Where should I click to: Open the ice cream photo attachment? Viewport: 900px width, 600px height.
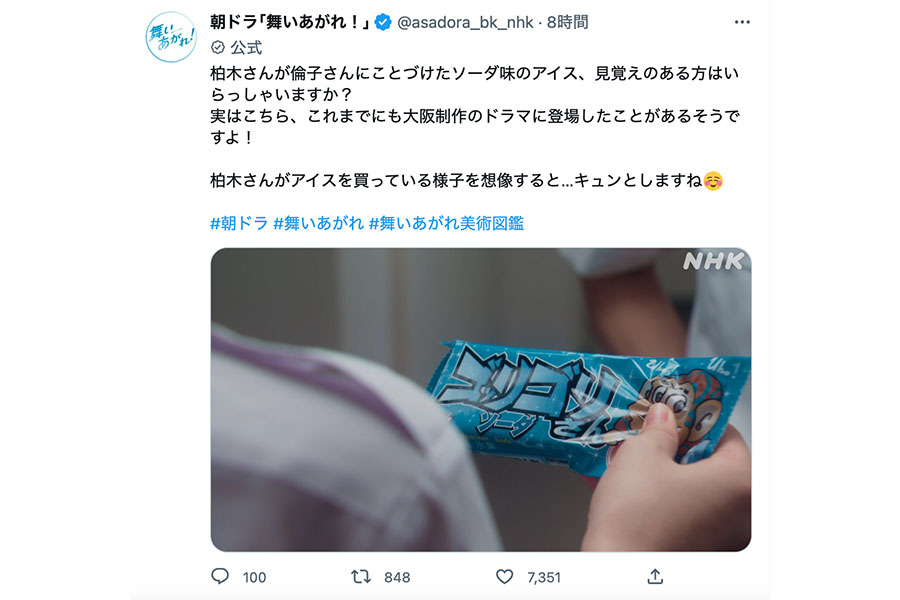481,400
